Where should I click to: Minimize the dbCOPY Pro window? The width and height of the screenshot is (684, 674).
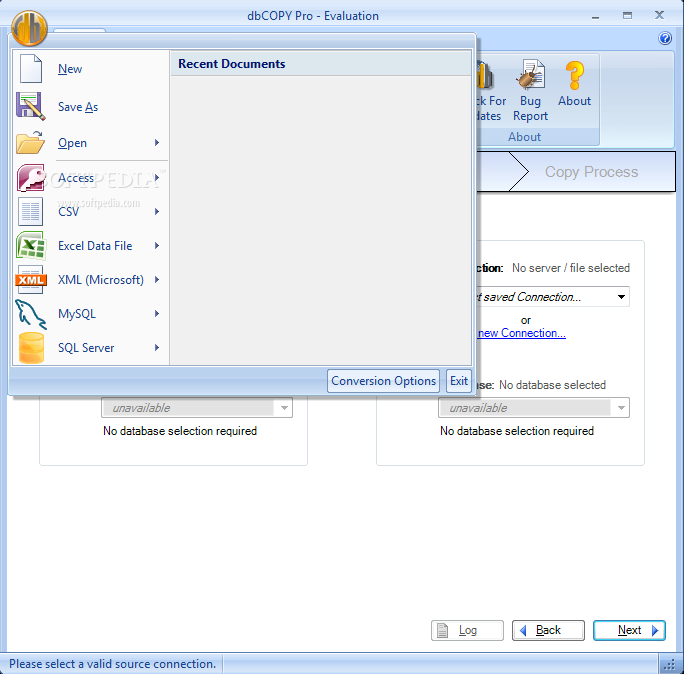pyautogui.click(x=595, y=16)
